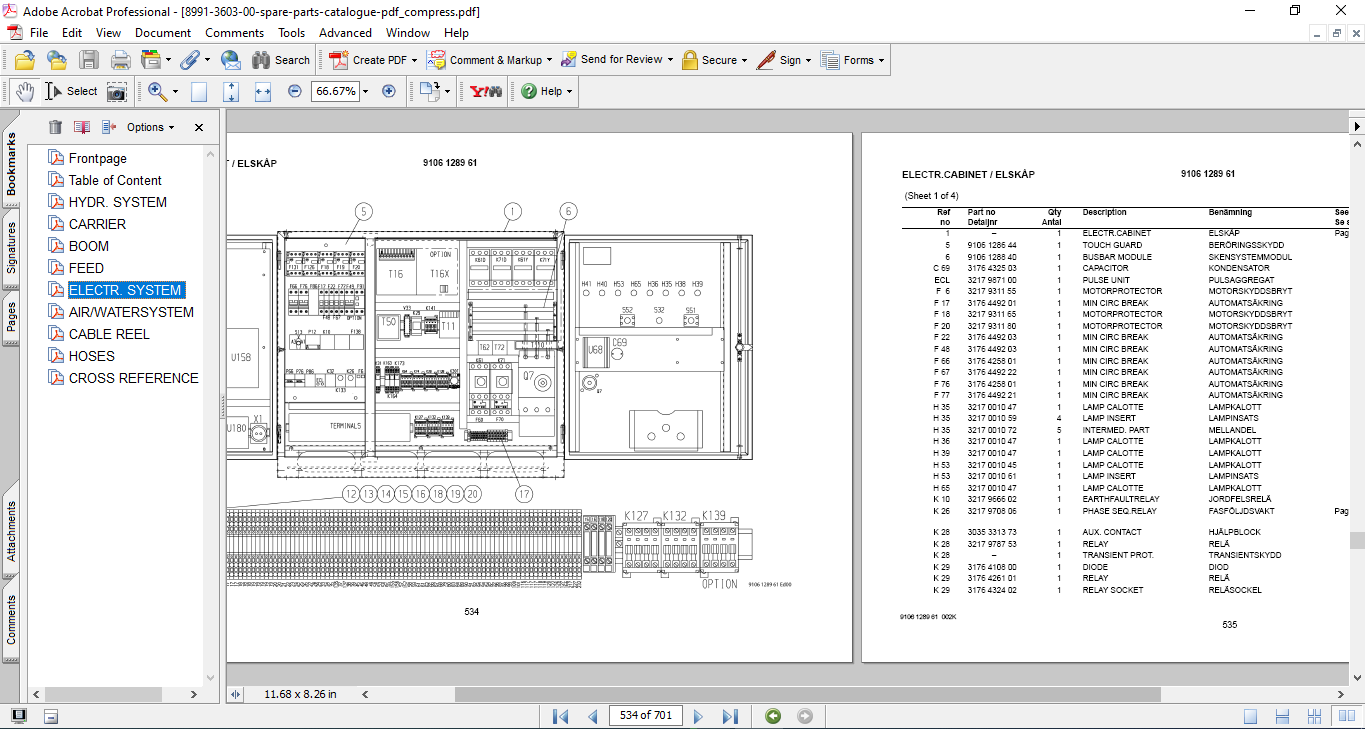Viewport: 1365px width, 729px height.
Task: Click the Snapshot camera tool
Action: pyautogui.click(x=117, y=91)
